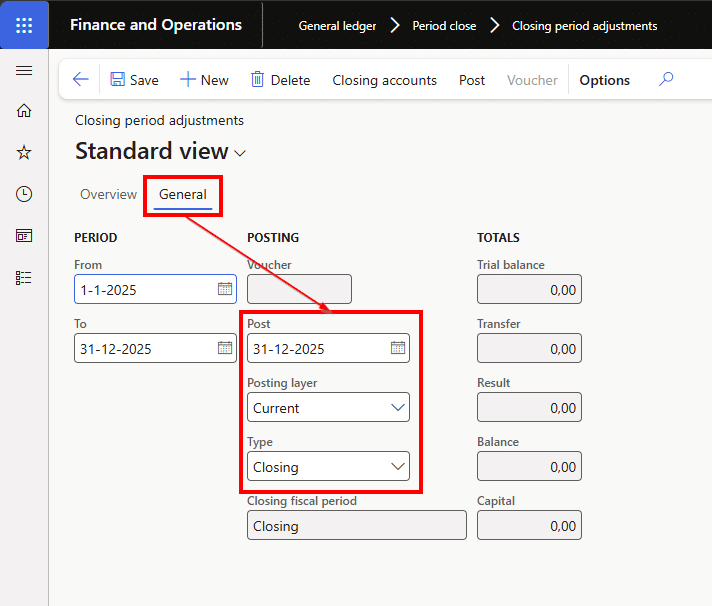Viewport: 712px width, 606px height.
Task: Focus the To date field
Action: [155, 348]
